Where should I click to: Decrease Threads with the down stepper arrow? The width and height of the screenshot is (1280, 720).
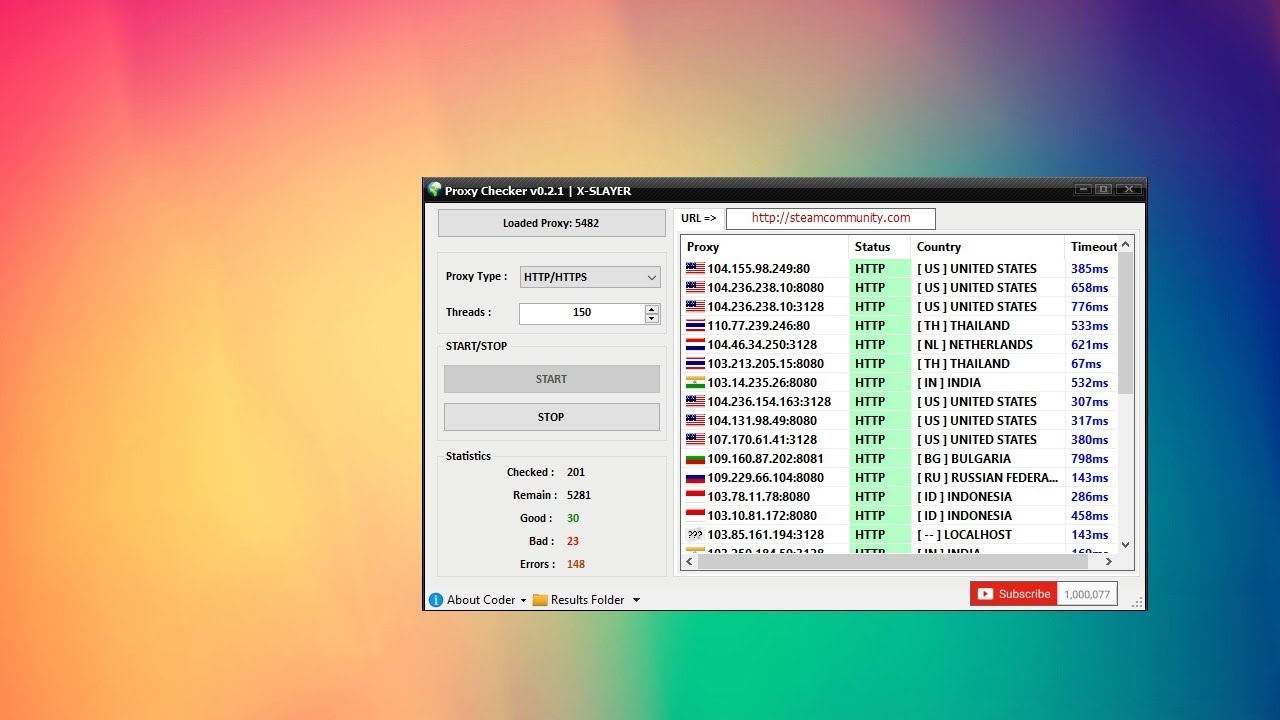pos(652,318)
